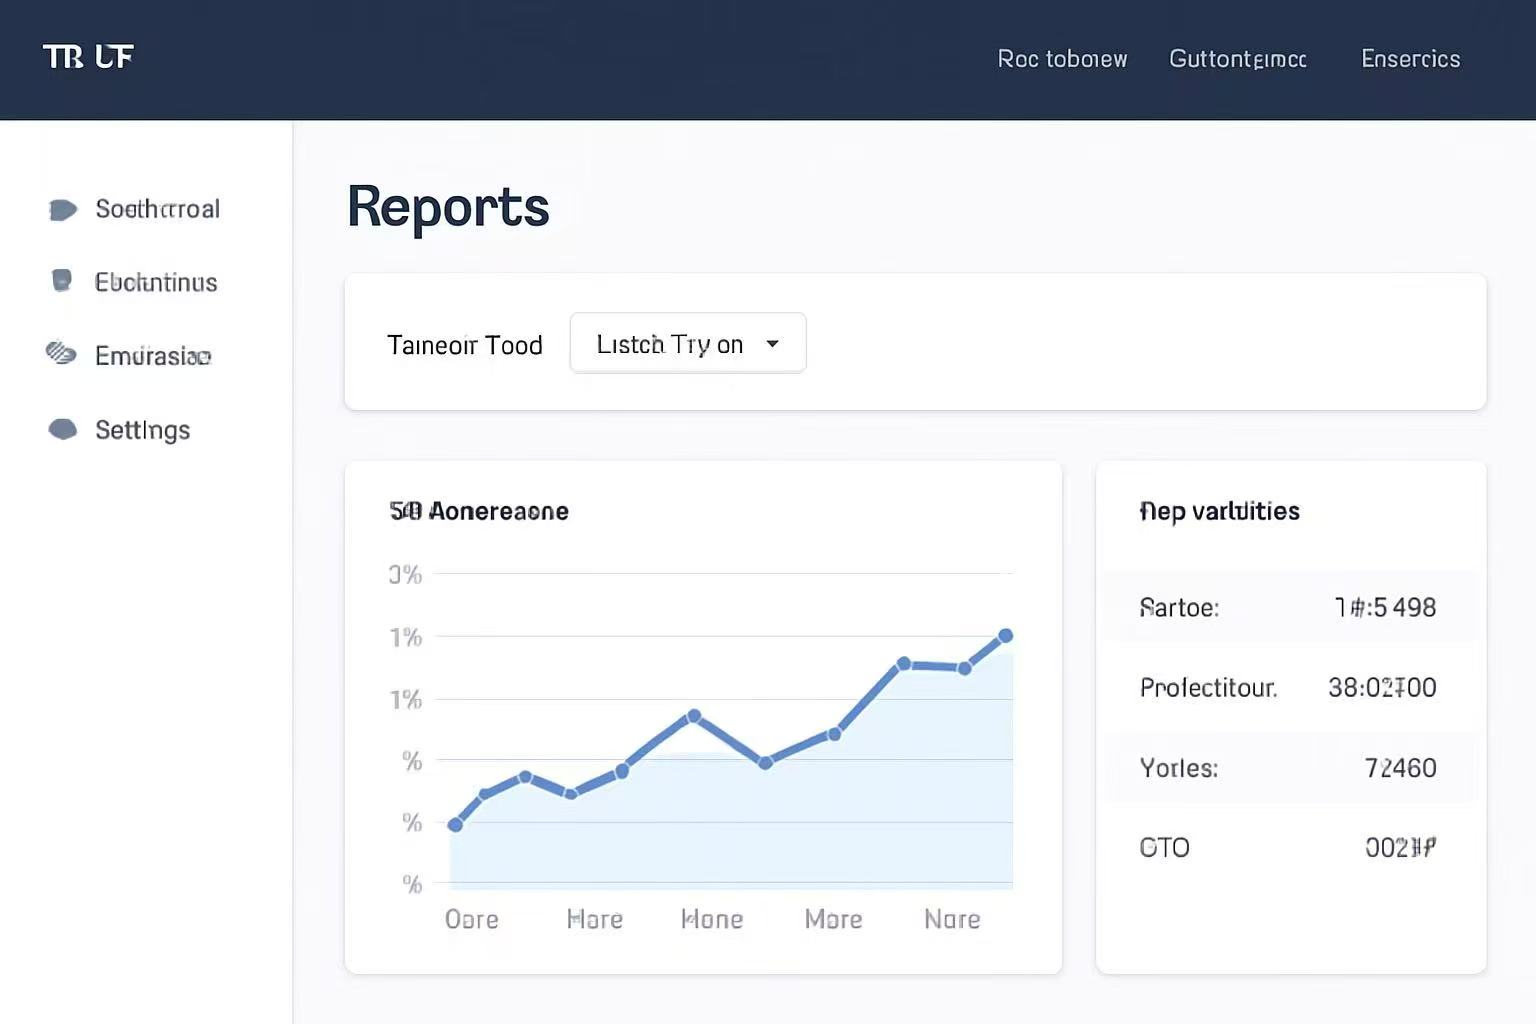This screenshot has height=1024, width=1536.
Task: Click the Guttontgimcc navigation link
Action: tap(1237, 59)
